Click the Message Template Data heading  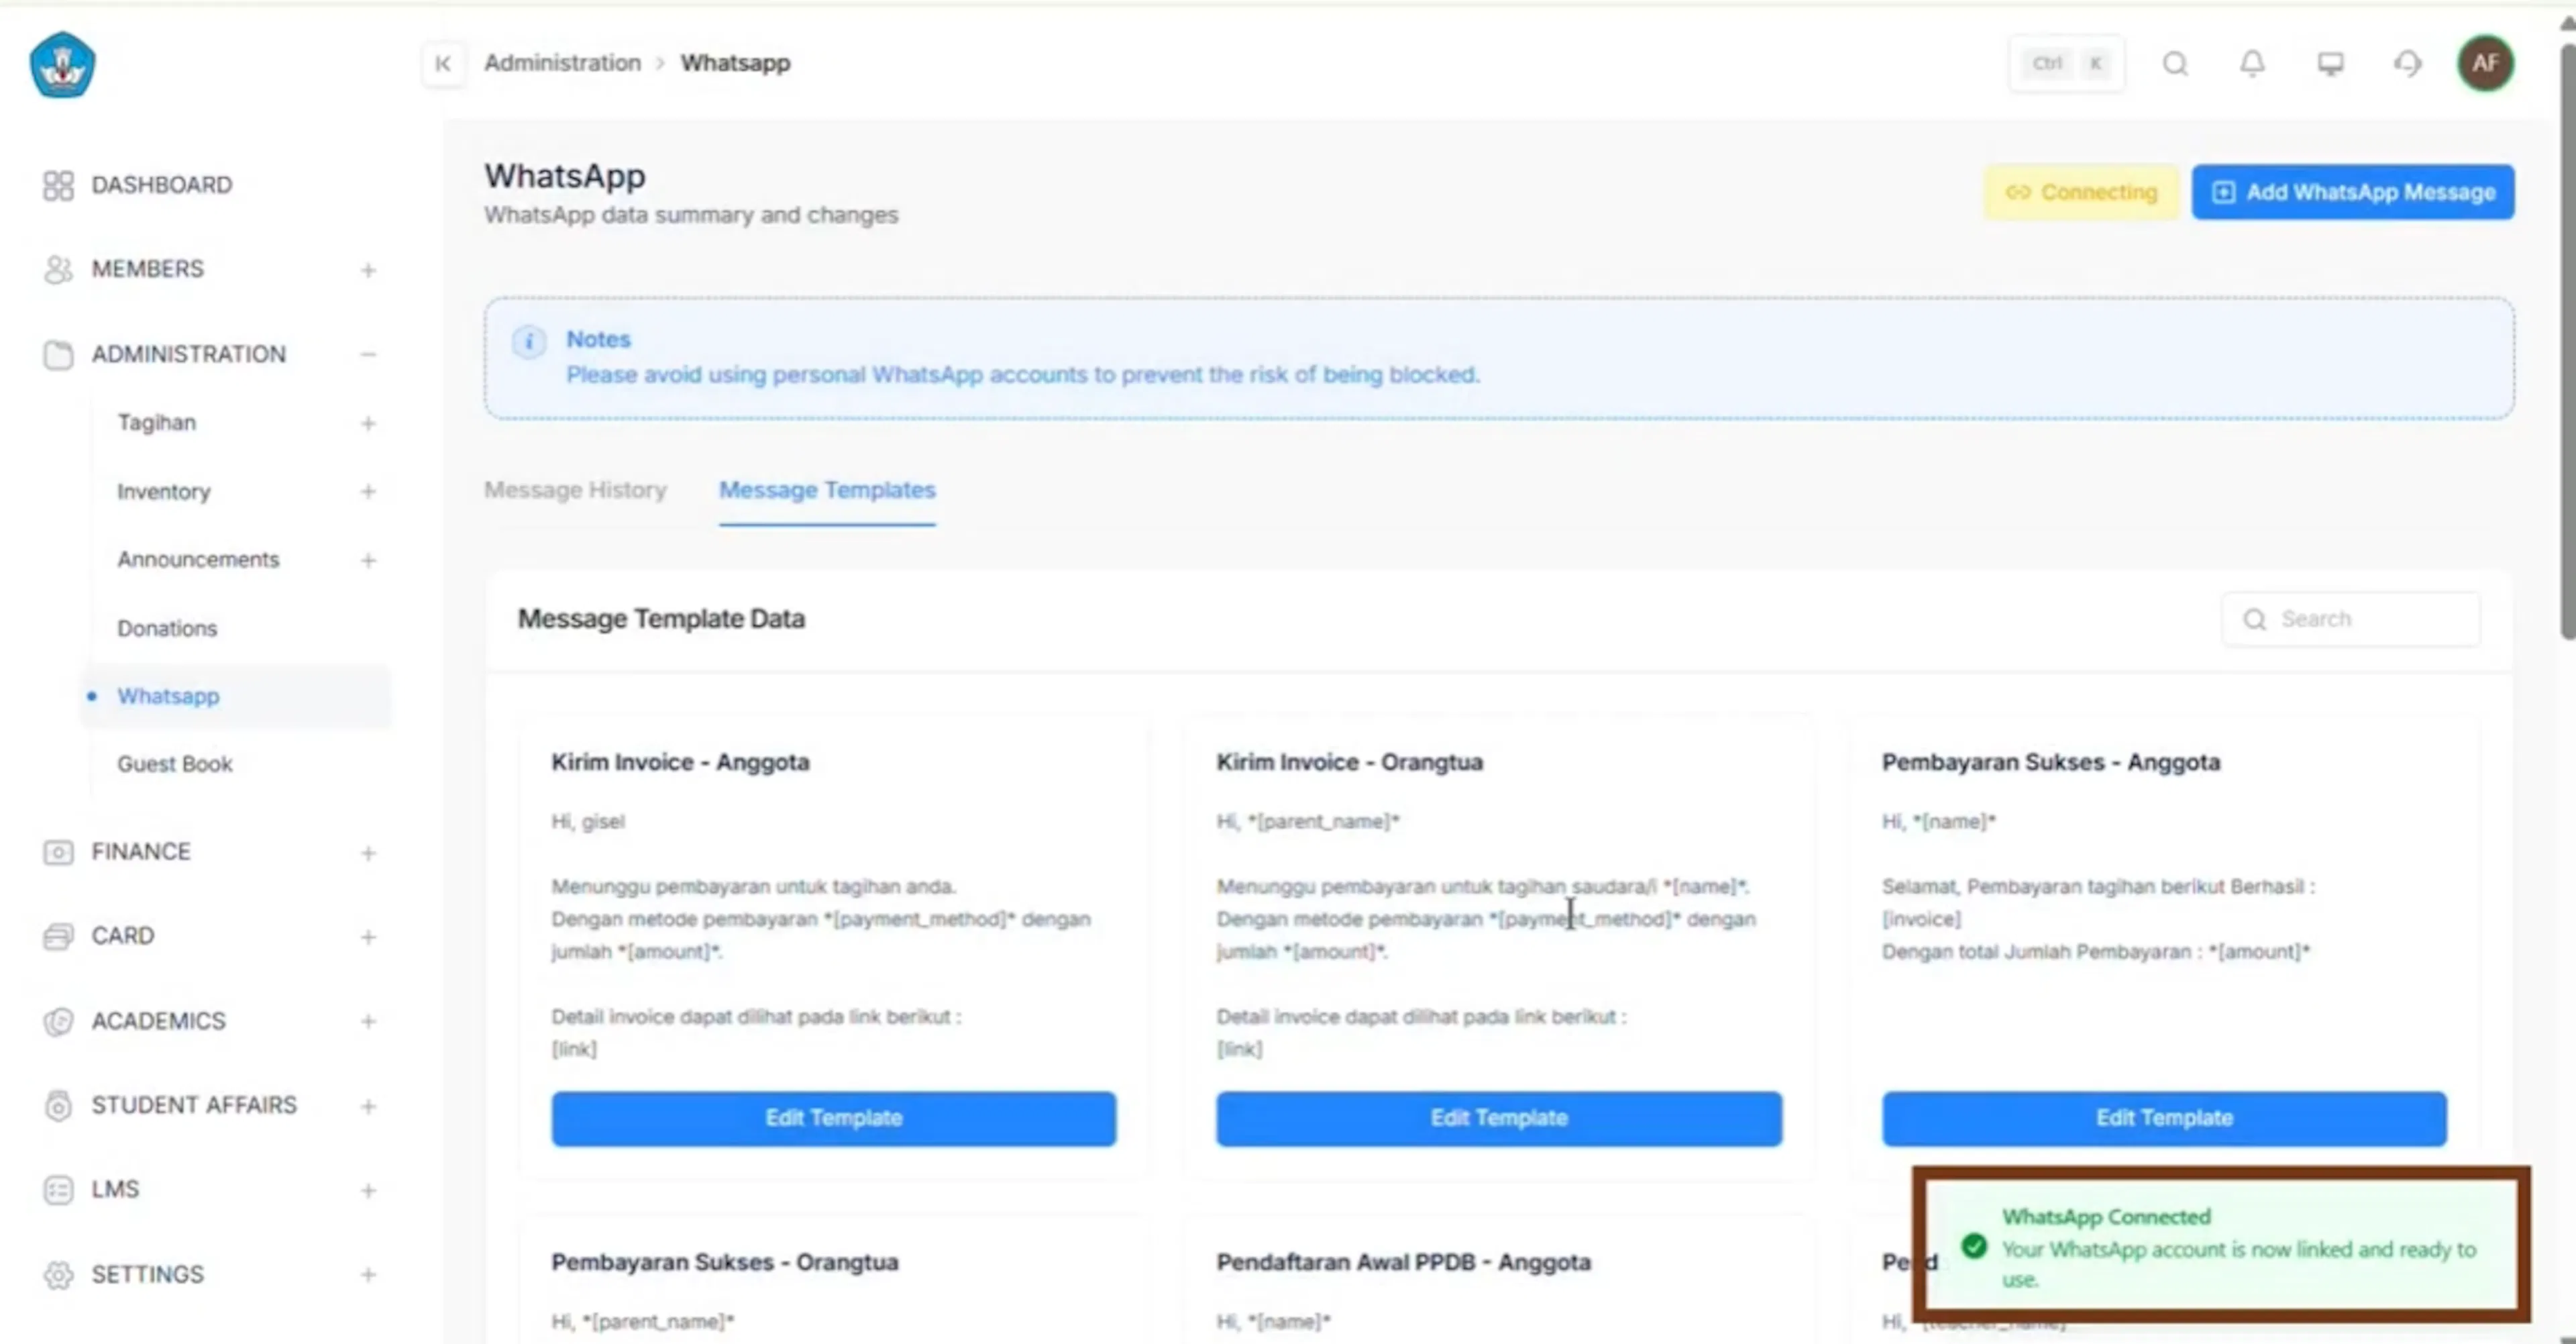[x=661, y=619]
